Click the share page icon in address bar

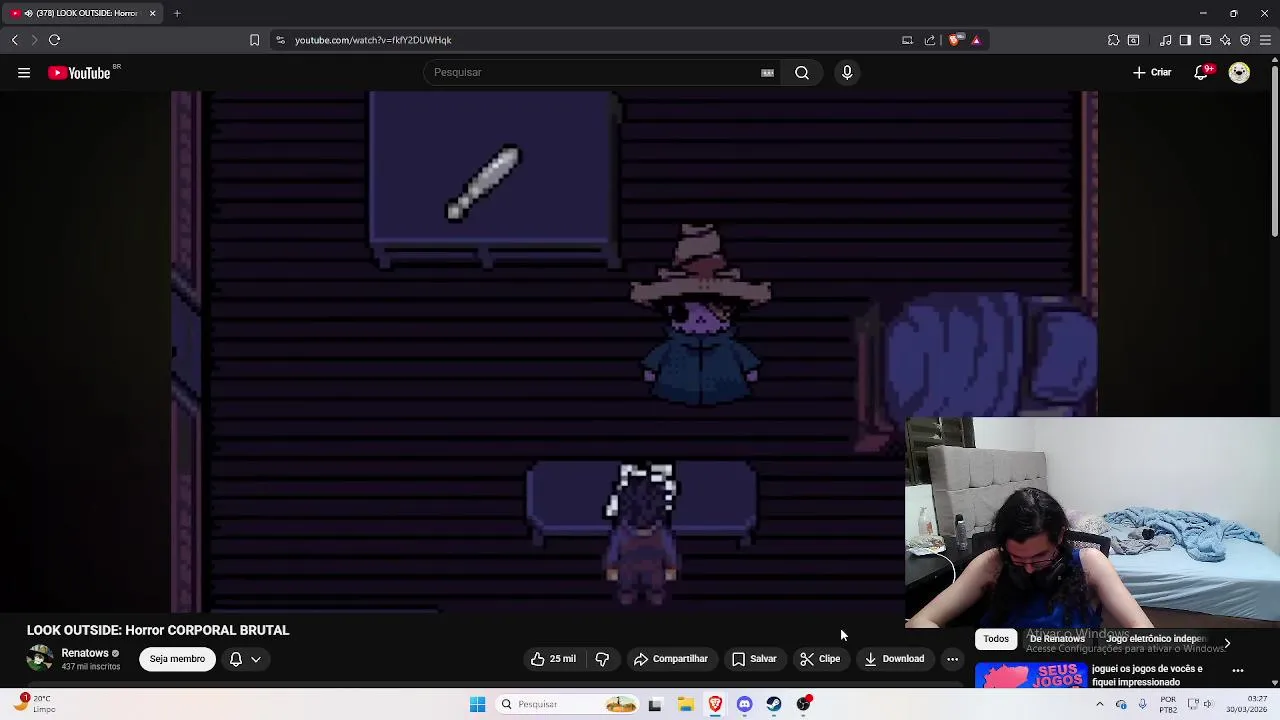pyautogui.click(x=930, y=40)
